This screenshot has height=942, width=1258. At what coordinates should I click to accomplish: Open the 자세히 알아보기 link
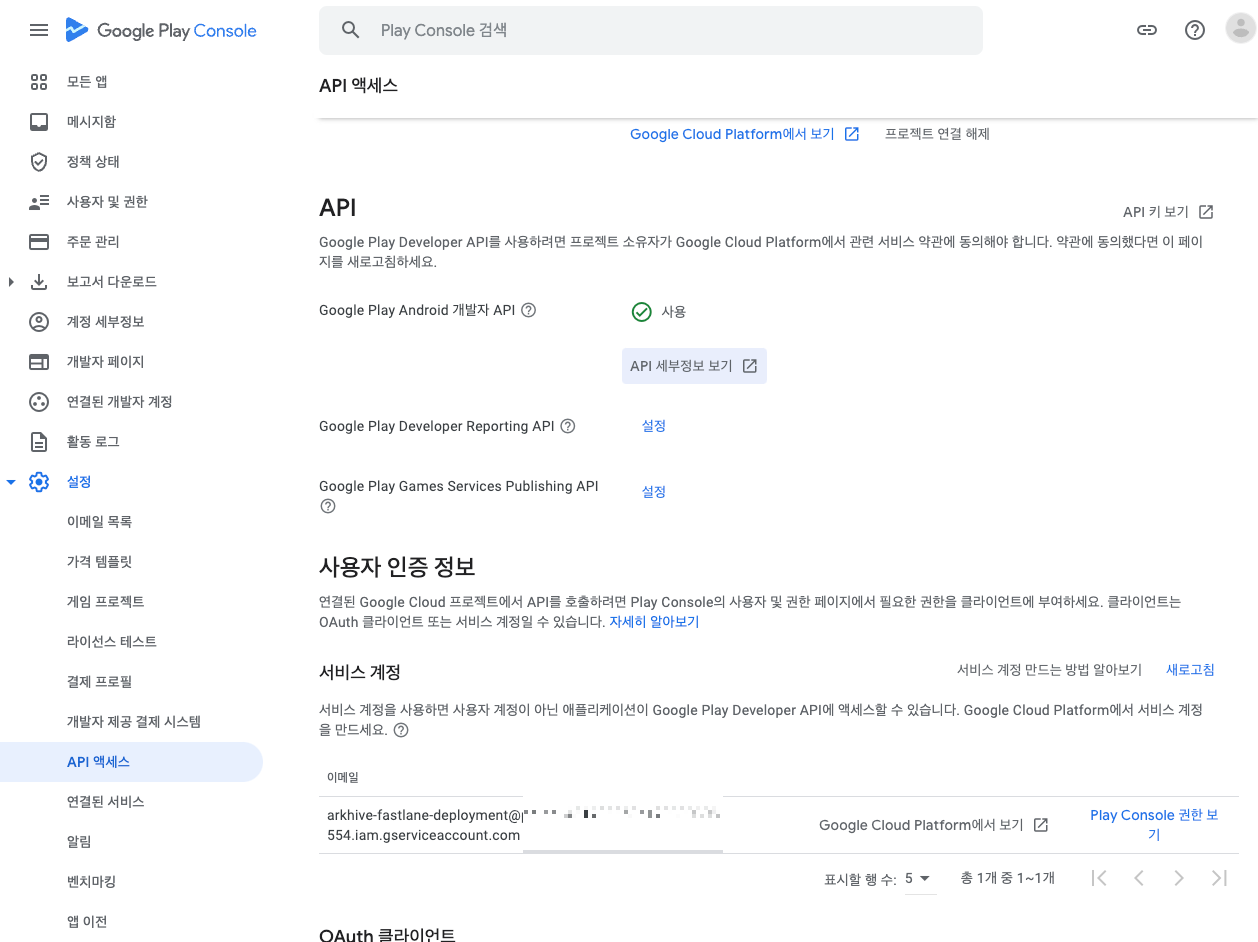(x=654, y=622)
